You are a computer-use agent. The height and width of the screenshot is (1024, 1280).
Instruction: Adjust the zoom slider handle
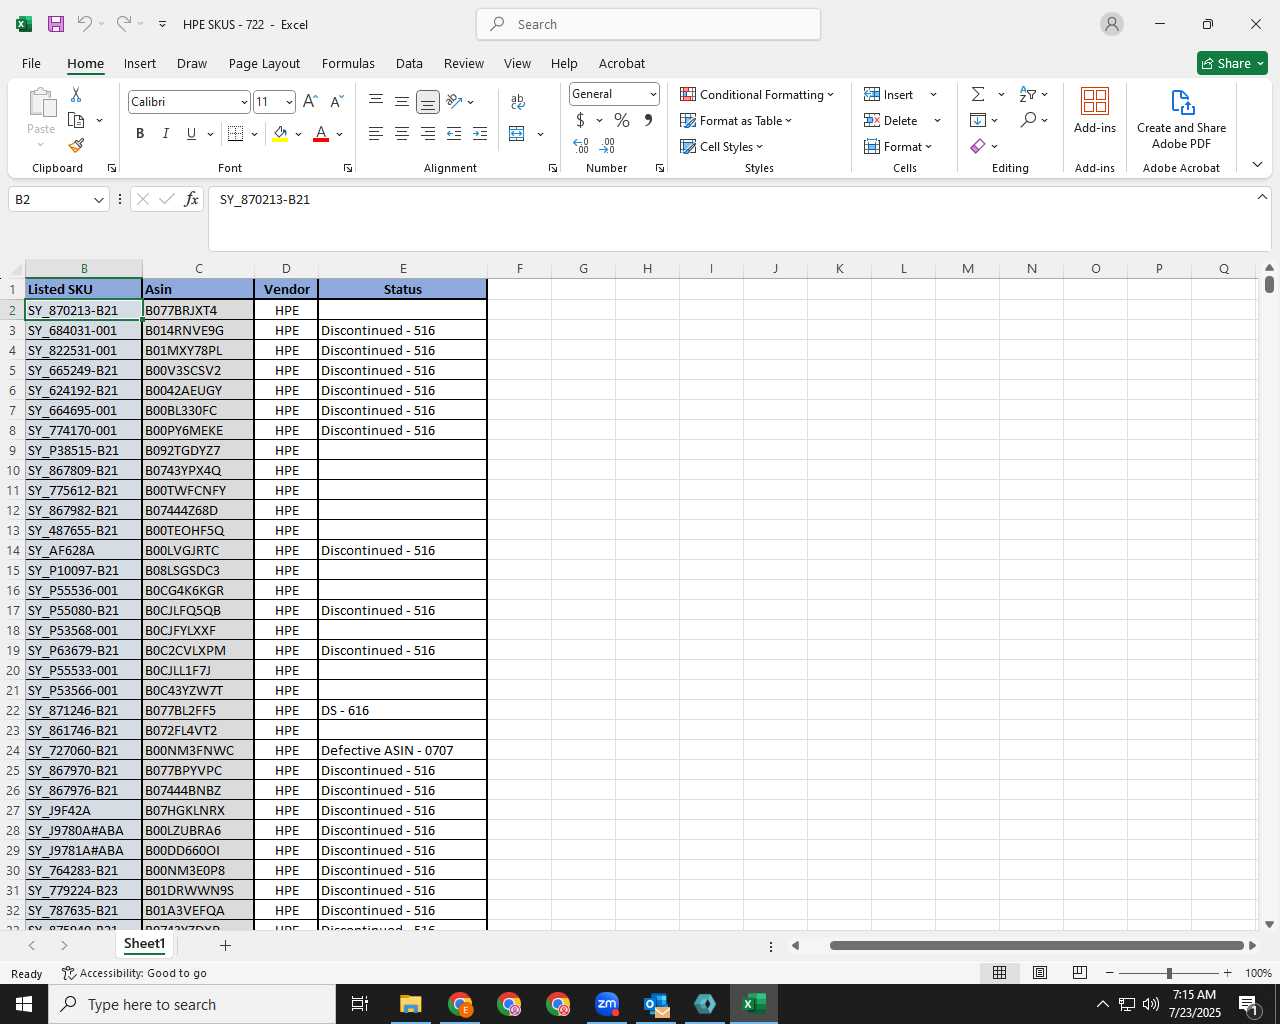click(x=1169, y=973)
